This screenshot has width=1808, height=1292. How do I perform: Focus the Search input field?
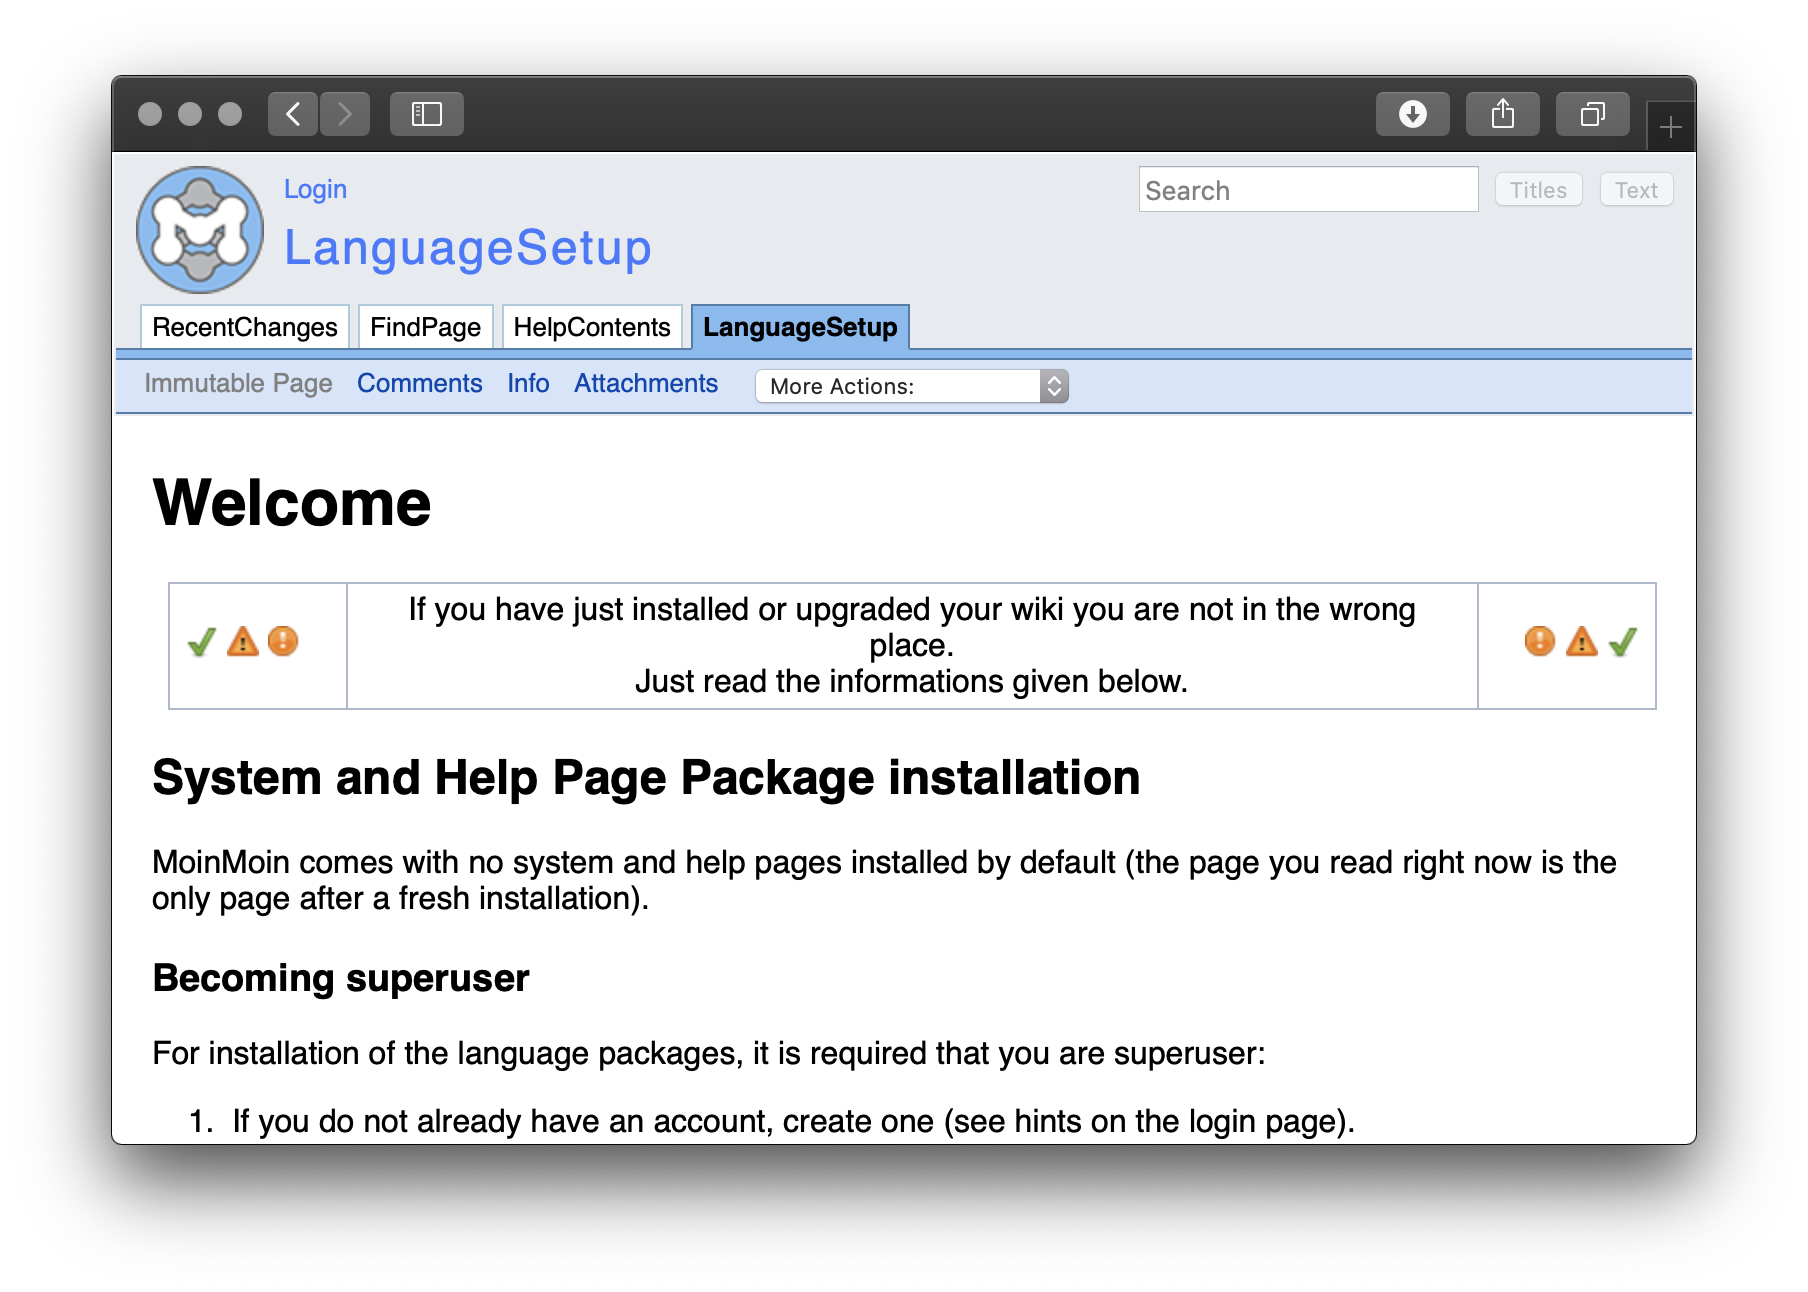(1307, 190)
